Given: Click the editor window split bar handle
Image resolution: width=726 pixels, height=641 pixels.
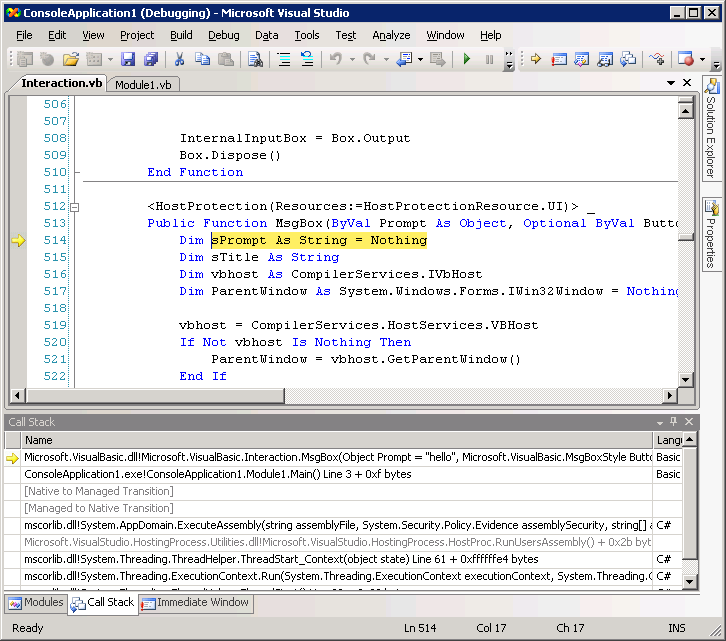Looking at the screenshot, I should click(x=685, y=99).
